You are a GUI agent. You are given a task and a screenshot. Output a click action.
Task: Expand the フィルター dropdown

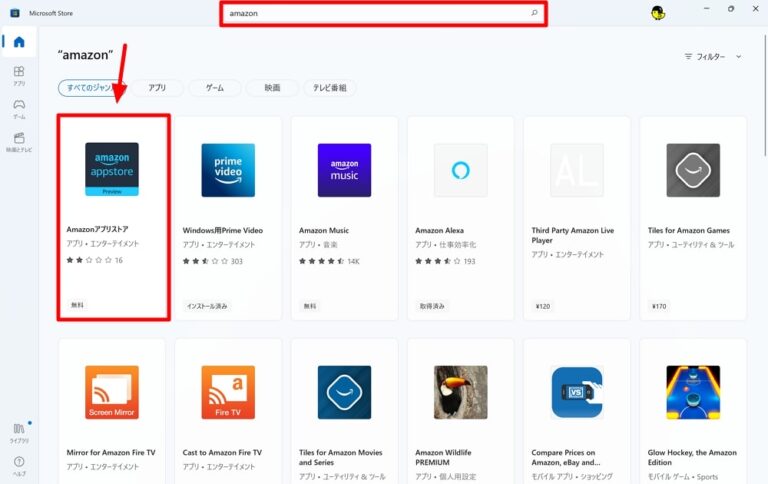tap(713, 57)
